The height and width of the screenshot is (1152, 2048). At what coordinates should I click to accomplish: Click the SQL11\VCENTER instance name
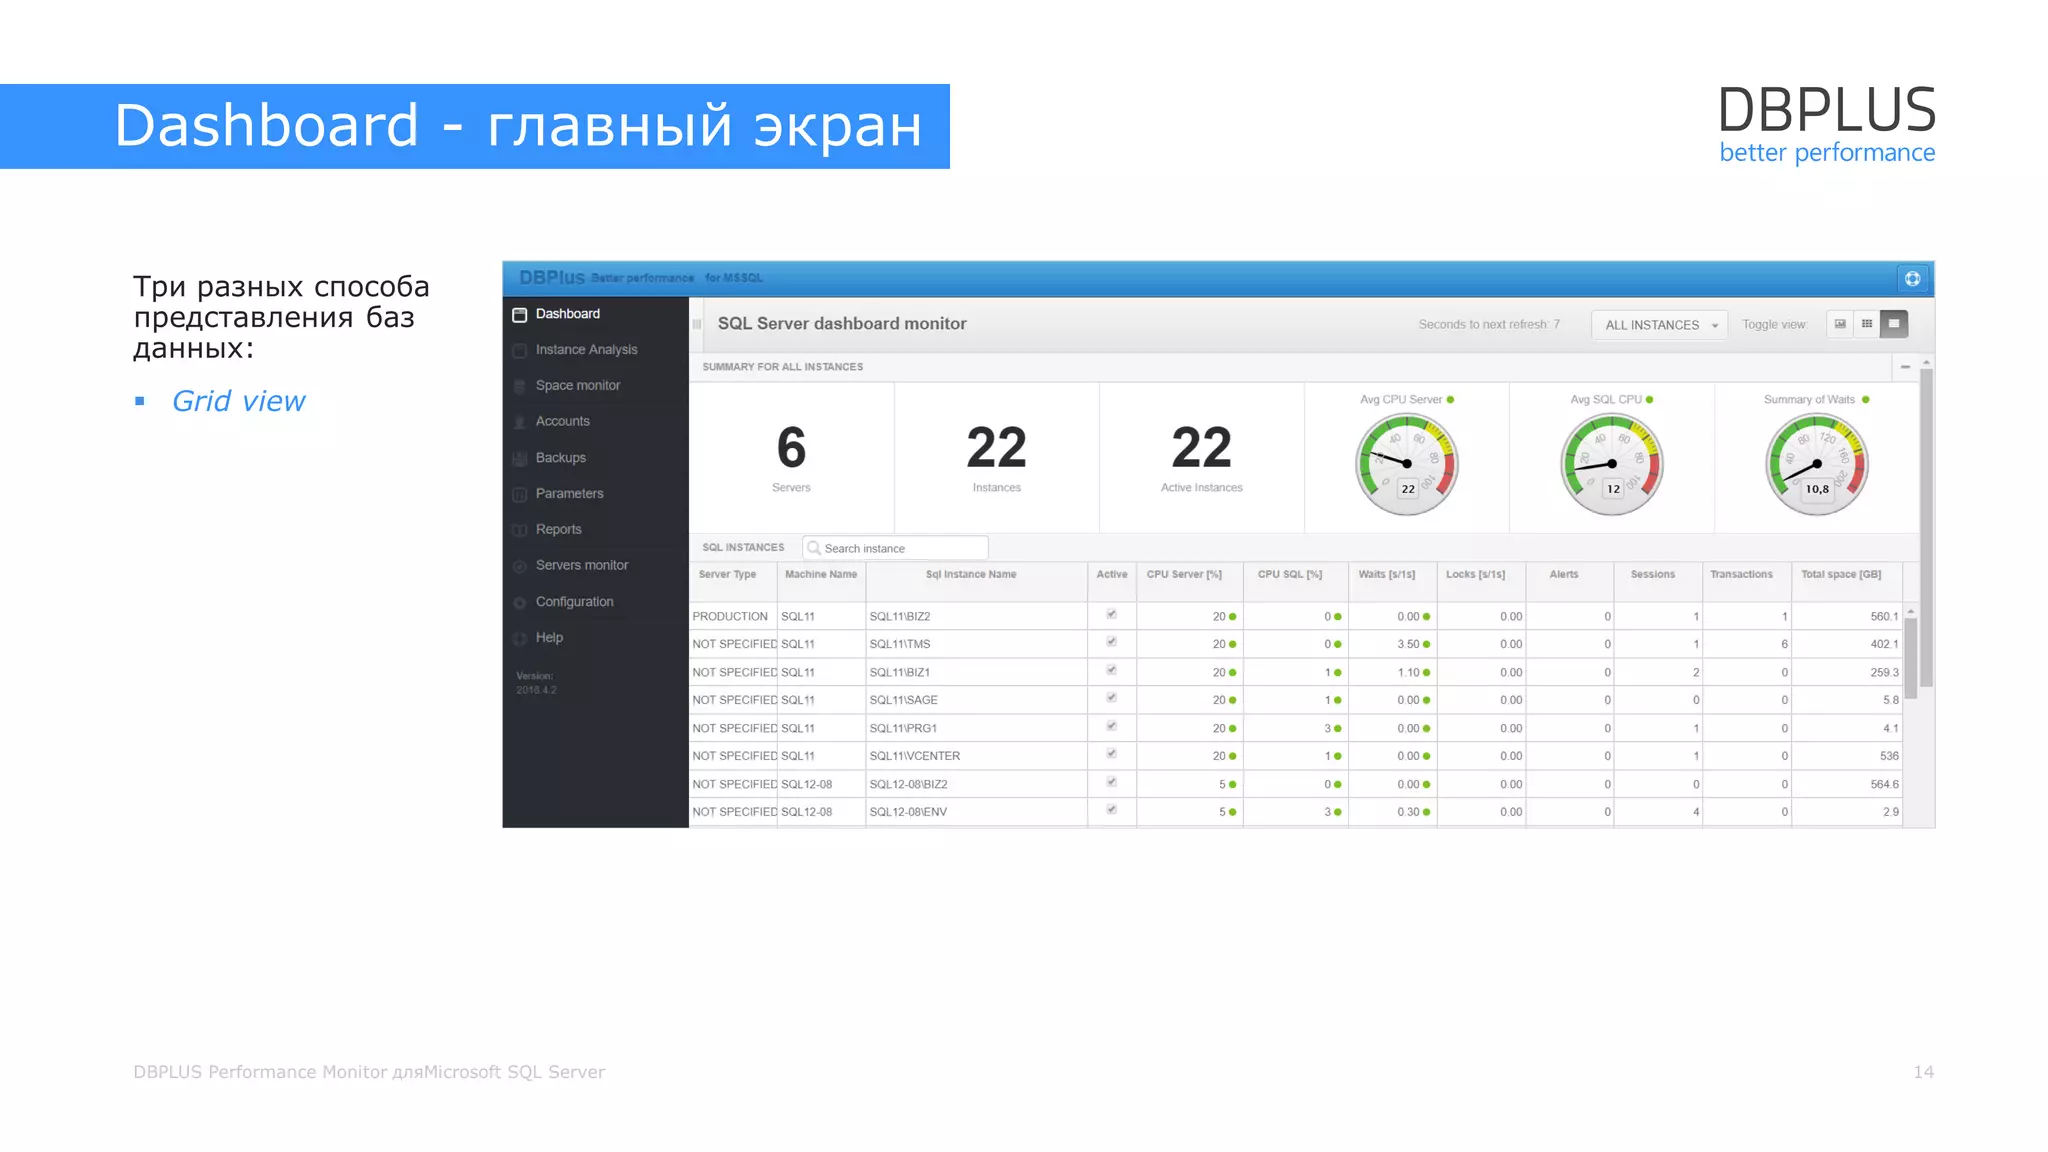tap(915, 756)
